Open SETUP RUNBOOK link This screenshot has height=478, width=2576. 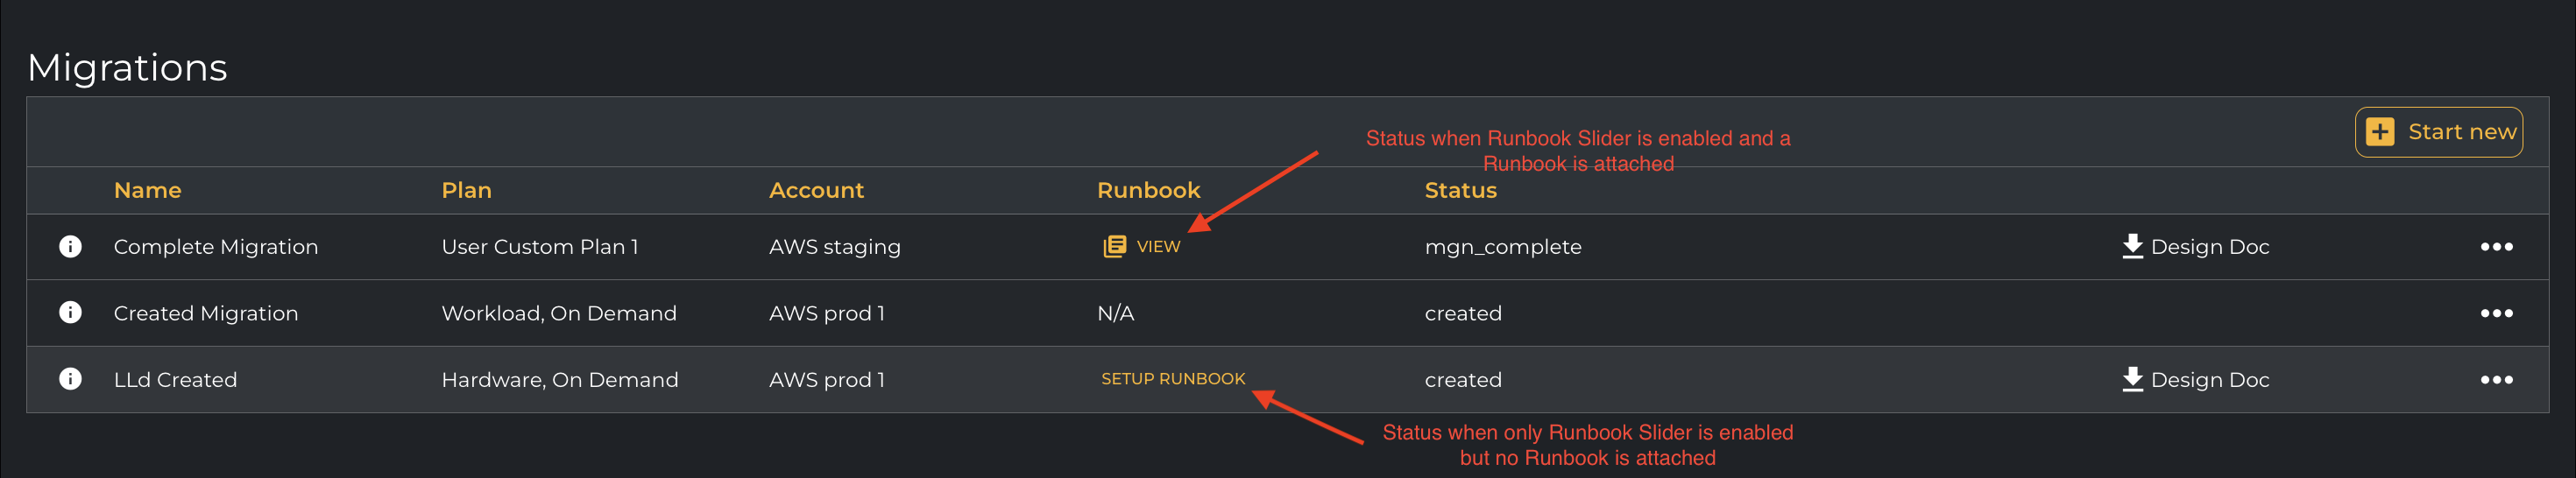pos(1173,379)
